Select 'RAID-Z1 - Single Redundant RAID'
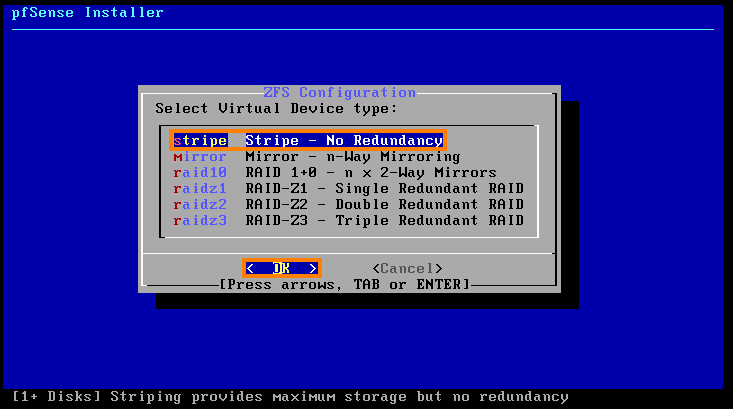The image size is (733, 409). tap(384, 189)
